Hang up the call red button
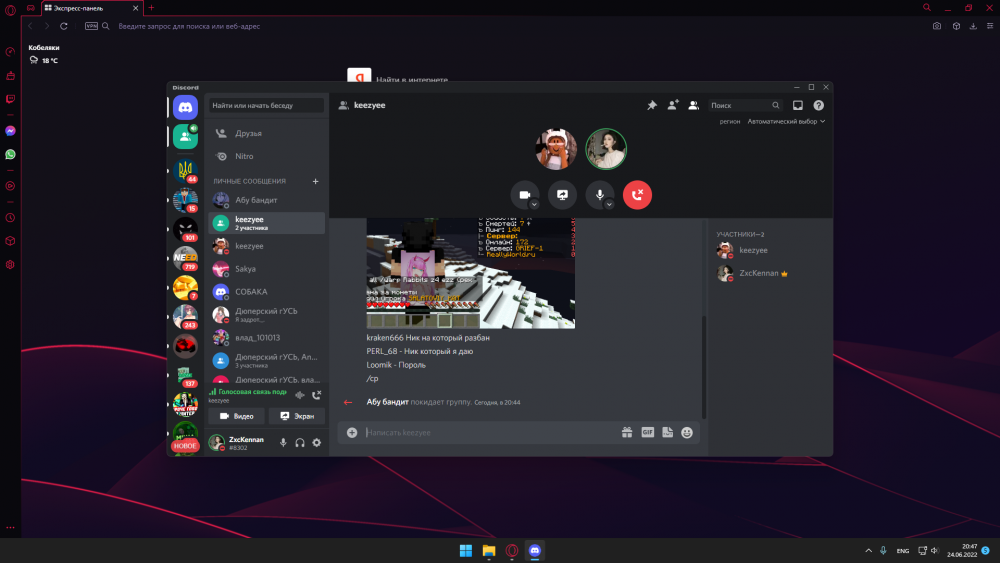 pyautogui.click(x=637, y=194)
